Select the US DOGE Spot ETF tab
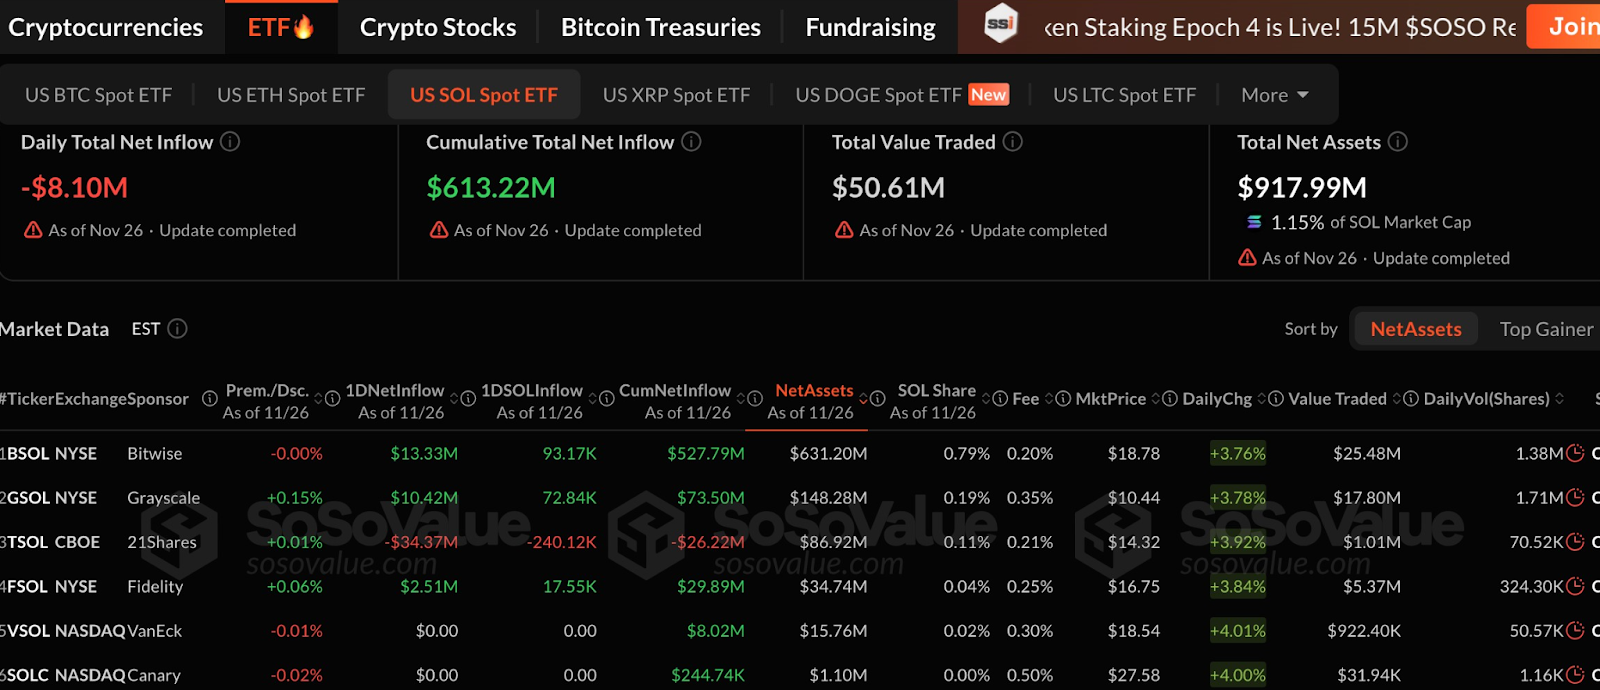Screen dimensions: 1600x690 coord(902,95)
